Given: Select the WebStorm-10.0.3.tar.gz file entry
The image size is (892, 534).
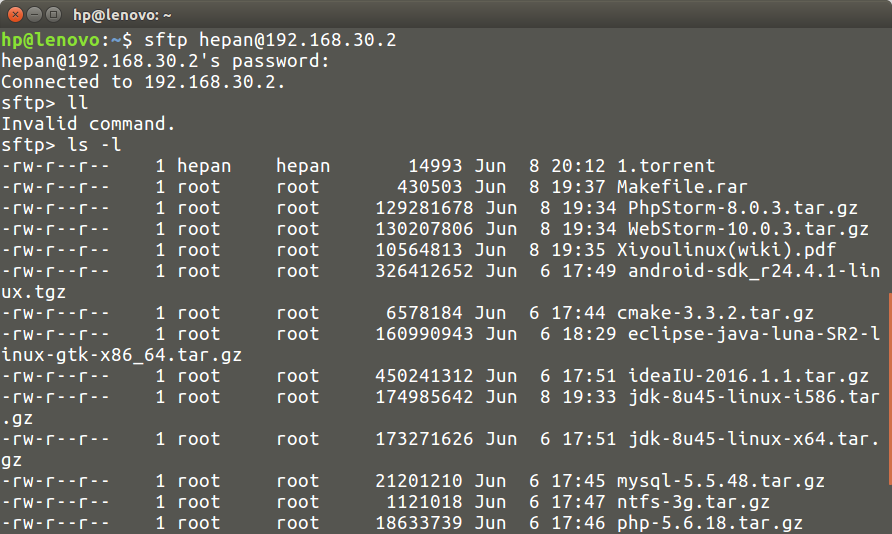Looking at the screenshot, I should [748, 229].
